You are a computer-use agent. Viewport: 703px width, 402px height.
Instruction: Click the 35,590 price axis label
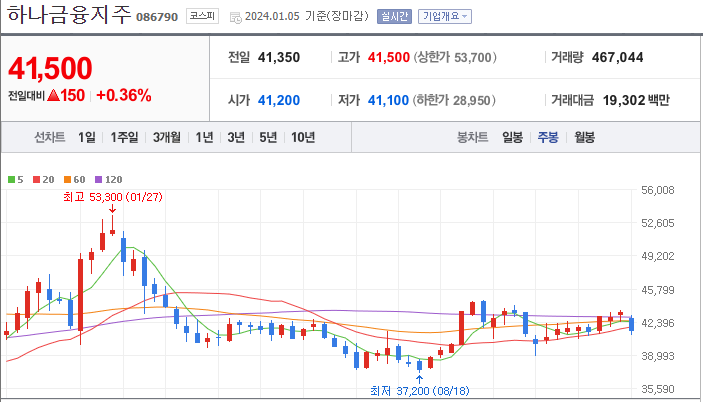tap(658, 389)
